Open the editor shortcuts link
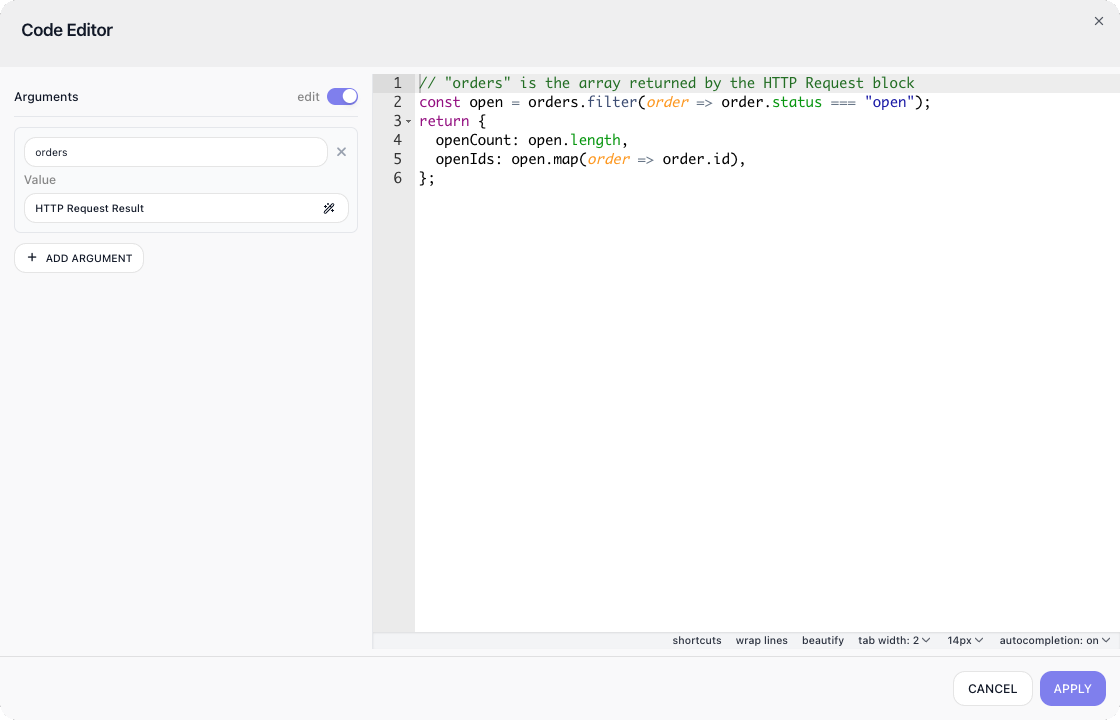Image resolution: width=1120 pixels, height=720 pixels. pos(696,641)
